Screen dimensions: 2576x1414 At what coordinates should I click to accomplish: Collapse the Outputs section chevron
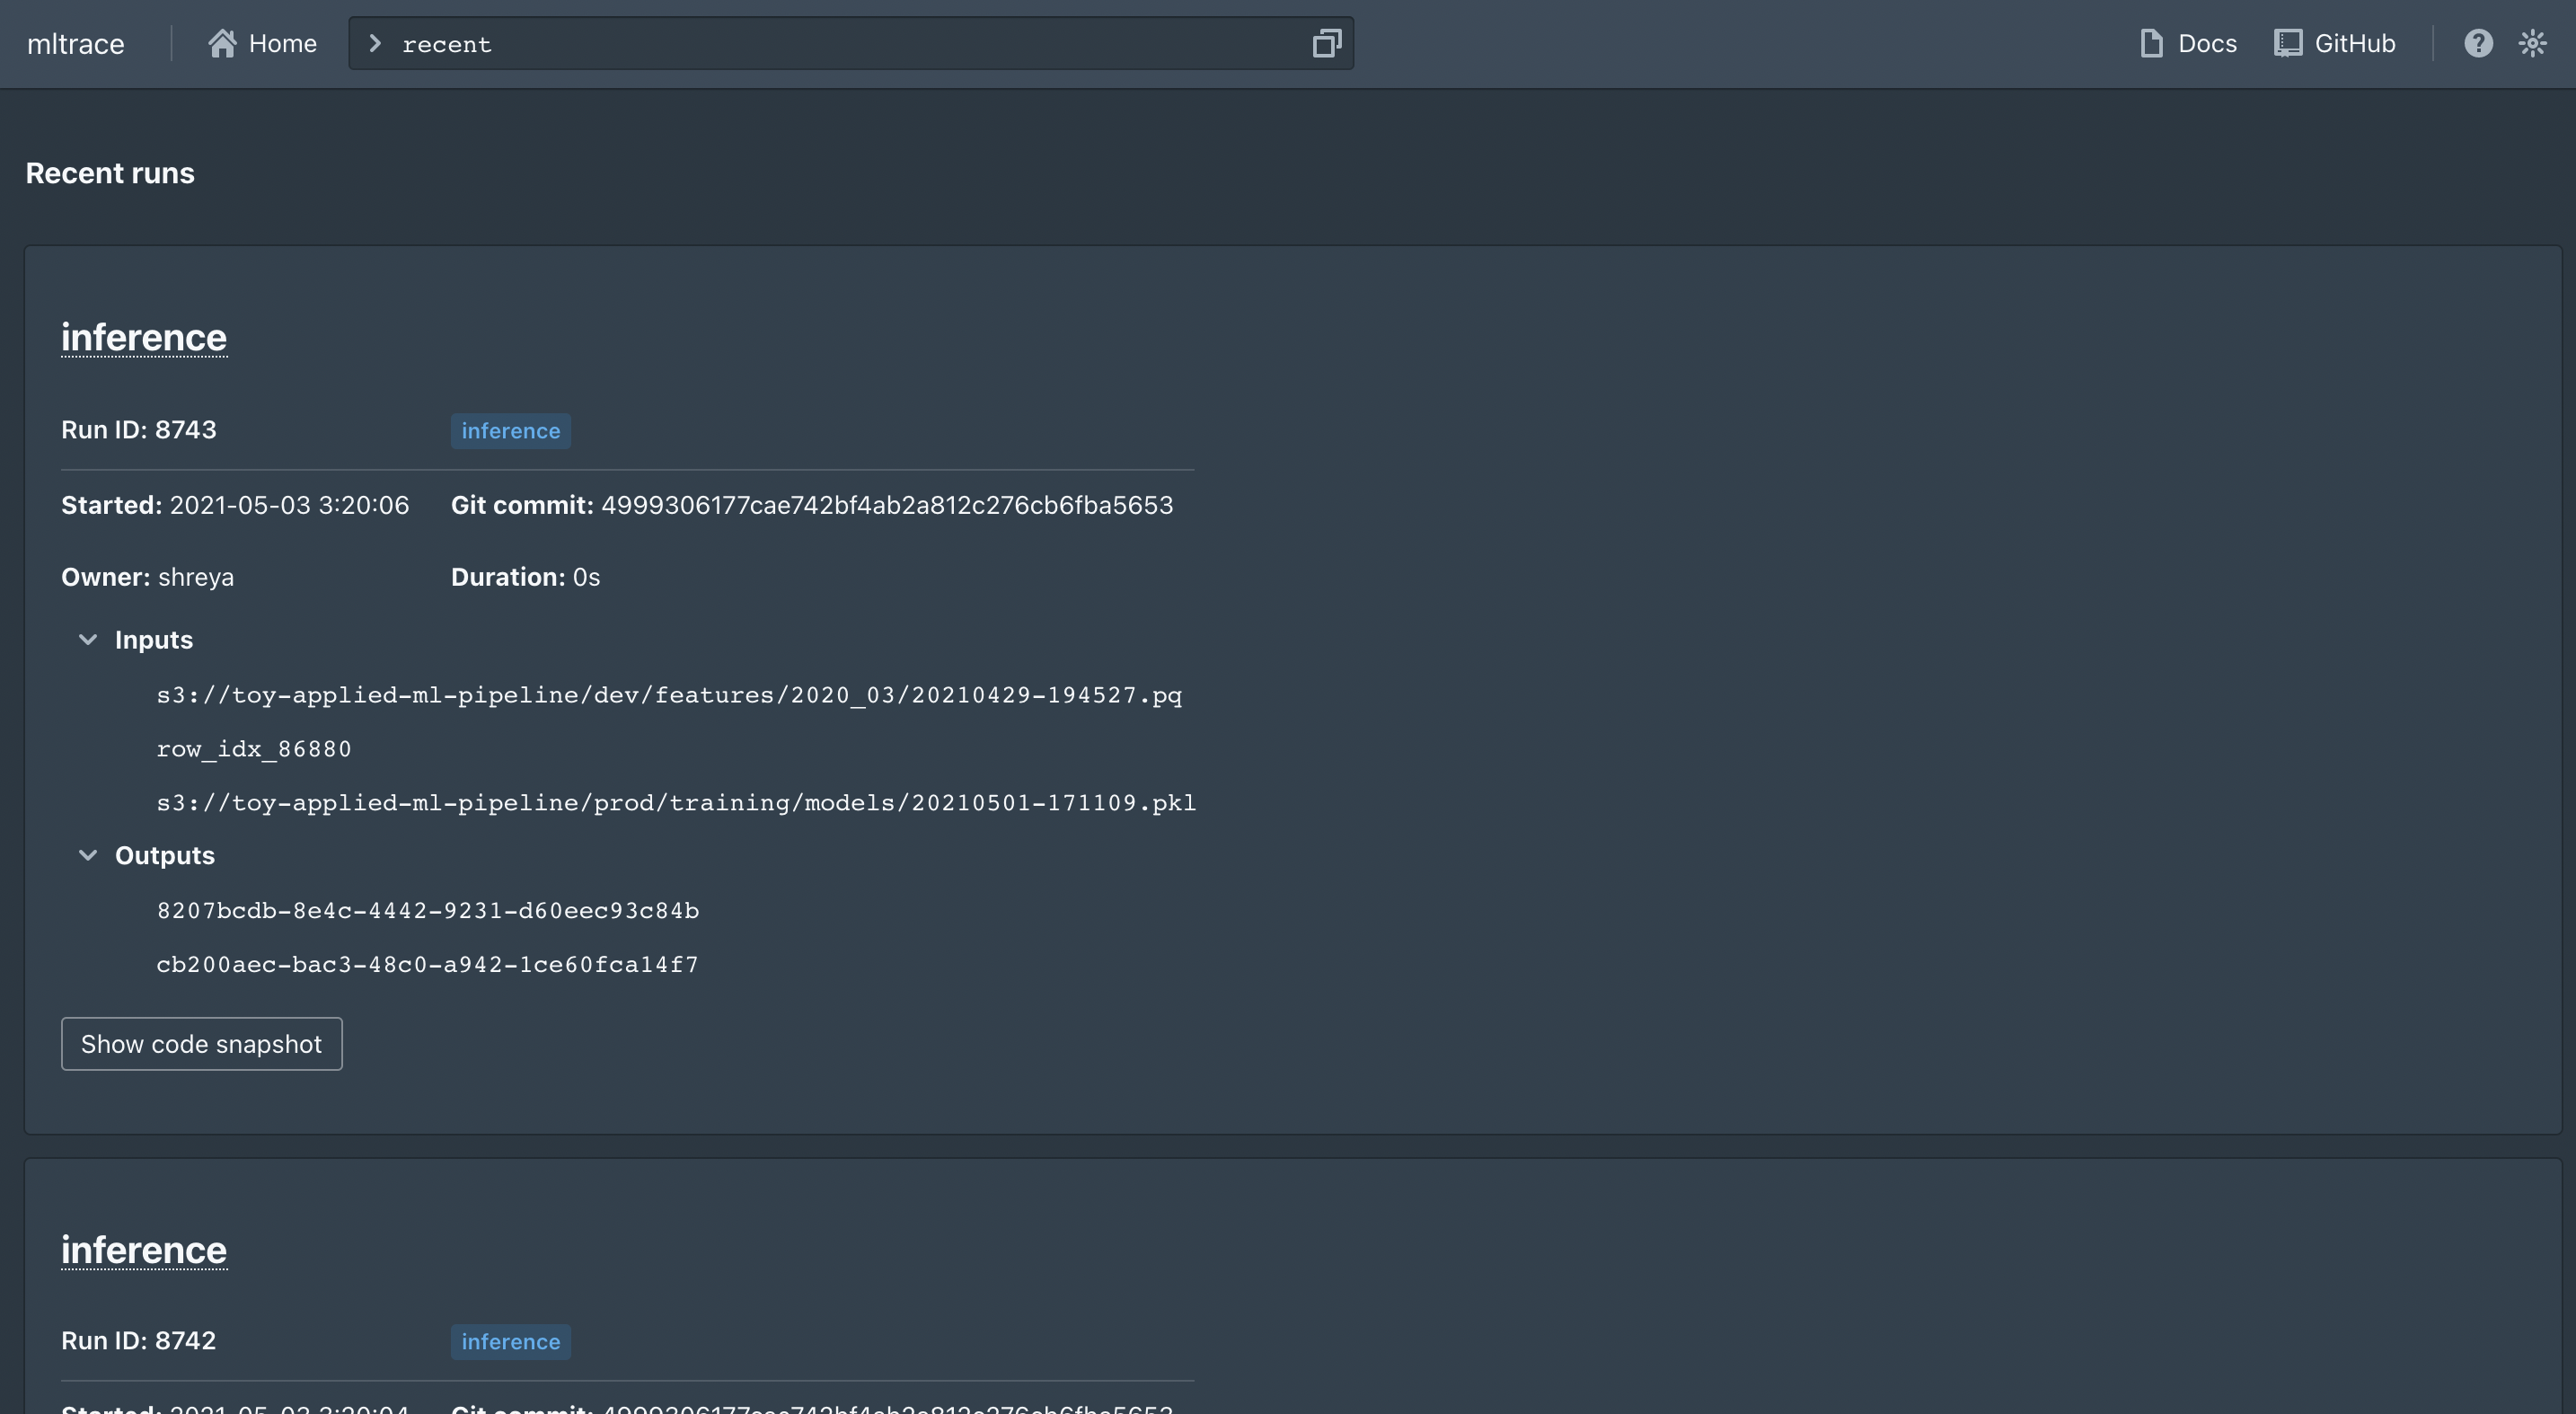88,856
